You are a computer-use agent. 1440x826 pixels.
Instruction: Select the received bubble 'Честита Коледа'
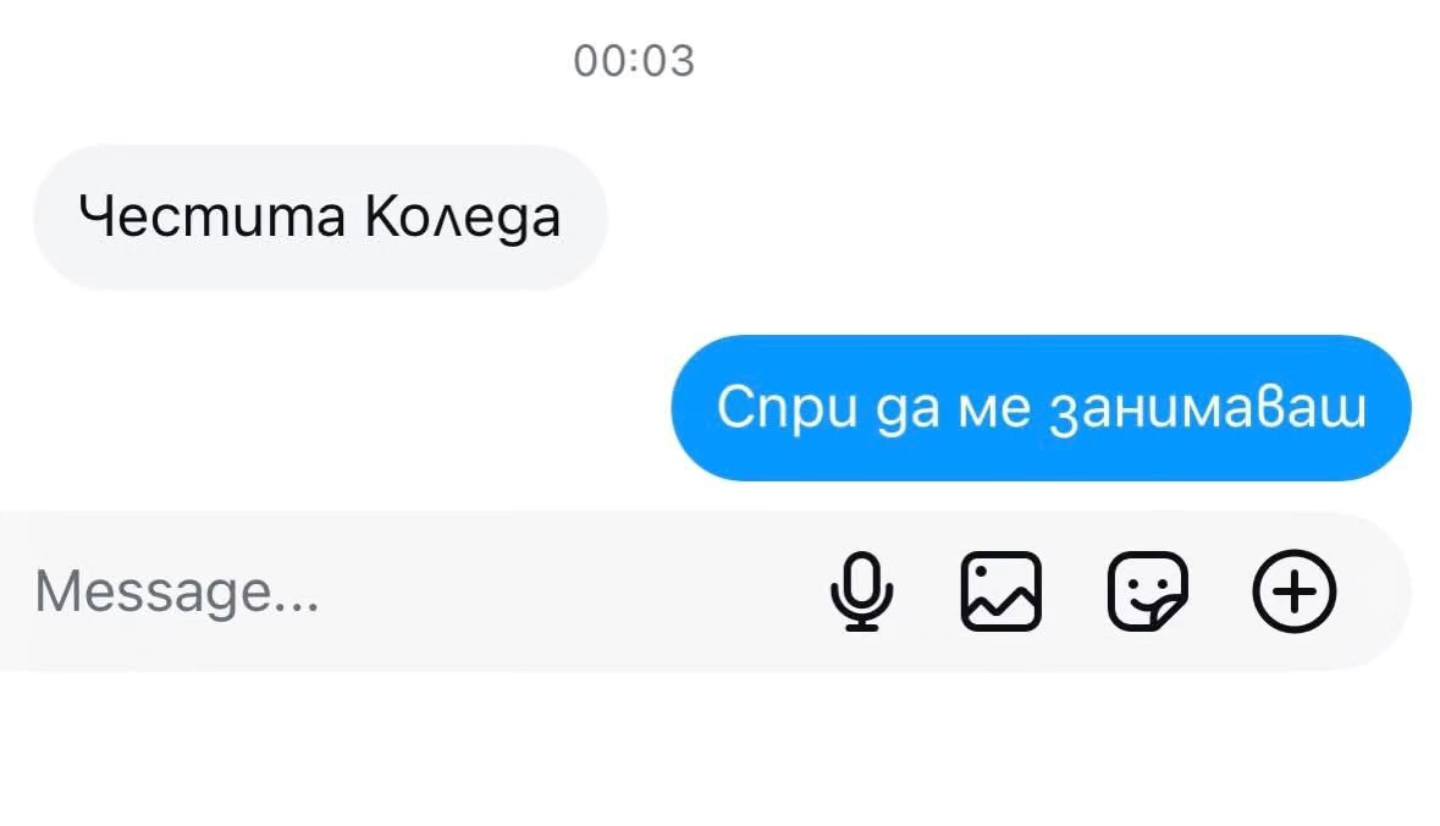click(x=320, y=217)
